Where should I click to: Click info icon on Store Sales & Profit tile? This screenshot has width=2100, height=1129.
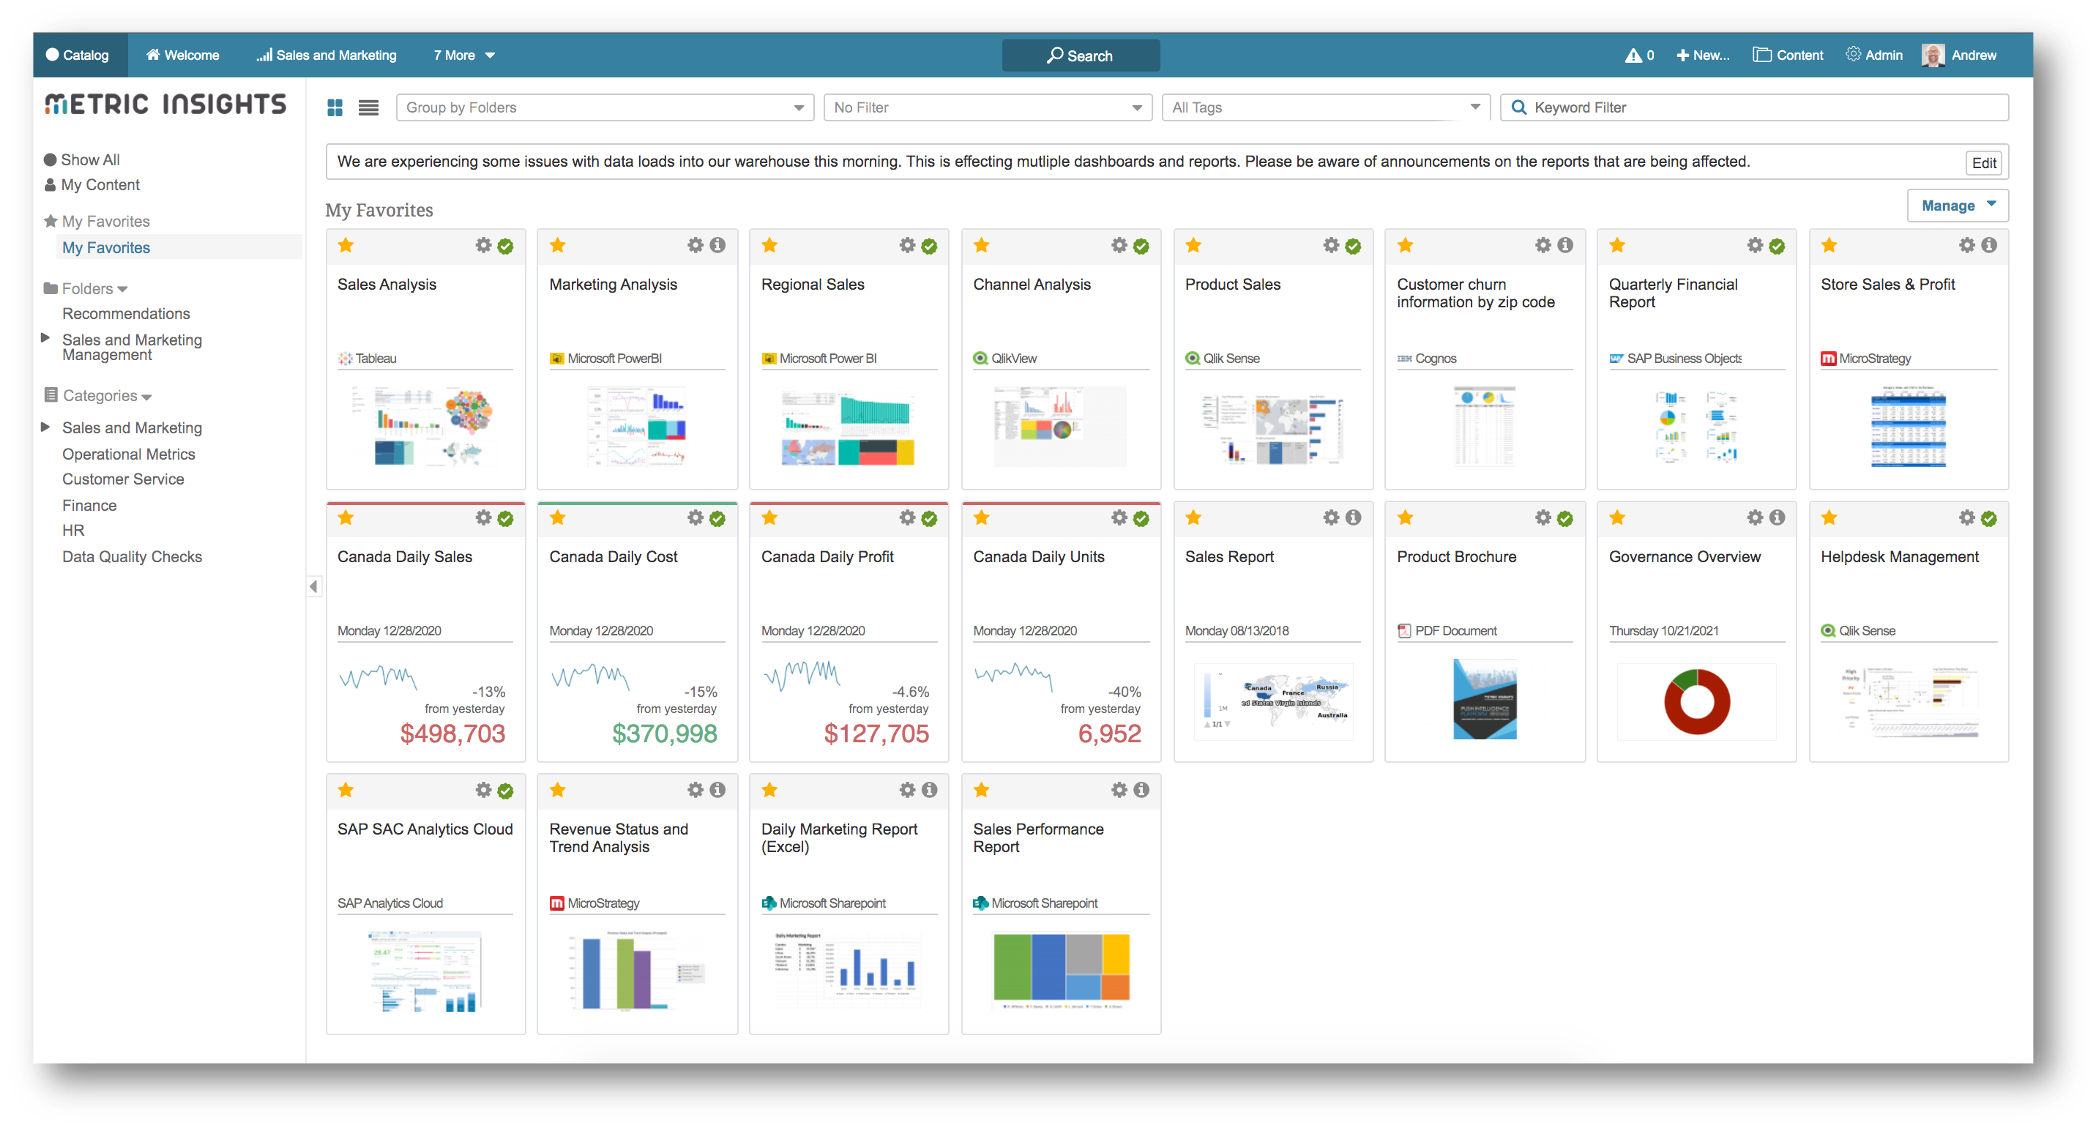[x=1989, y=246]
